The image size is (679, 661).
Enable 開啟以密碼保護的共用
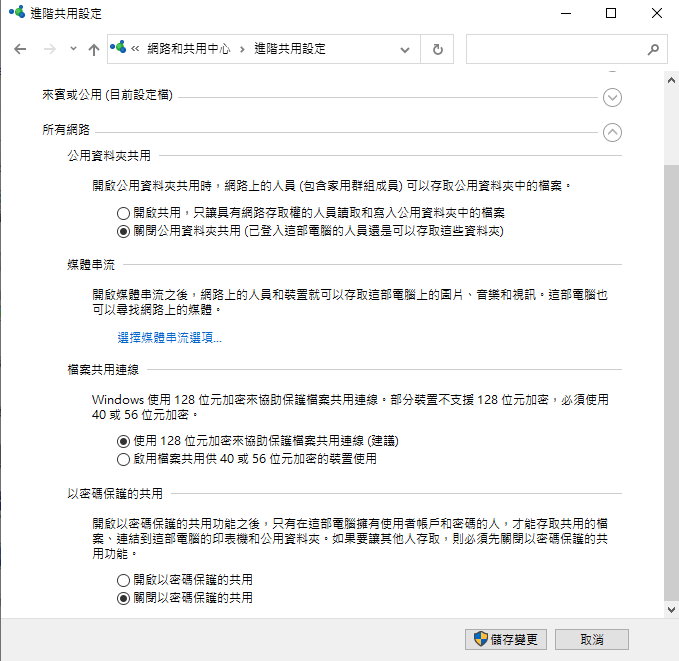(x=123, y=580)
